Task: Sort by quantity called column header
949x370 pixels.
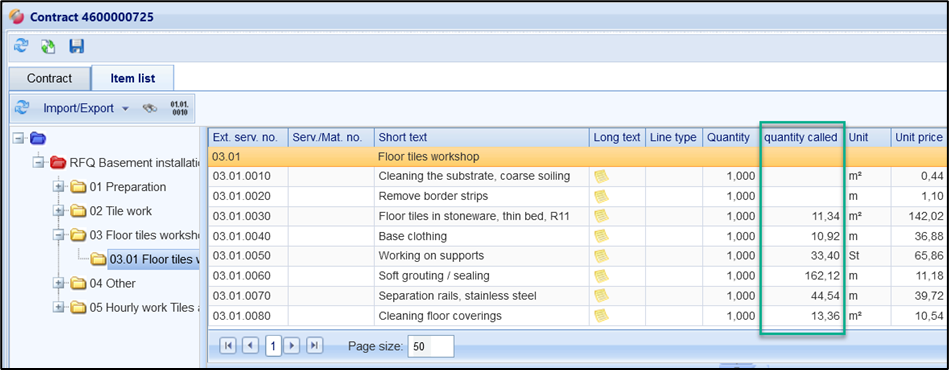Action: click(x=801, y=137)
